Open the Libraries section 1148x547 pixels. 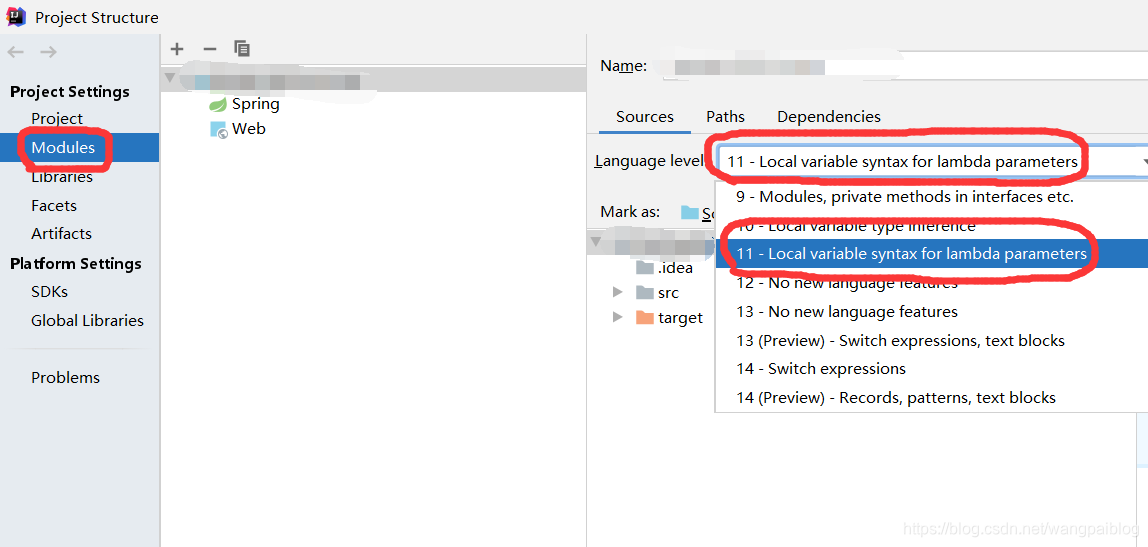[x=62, y=177]
